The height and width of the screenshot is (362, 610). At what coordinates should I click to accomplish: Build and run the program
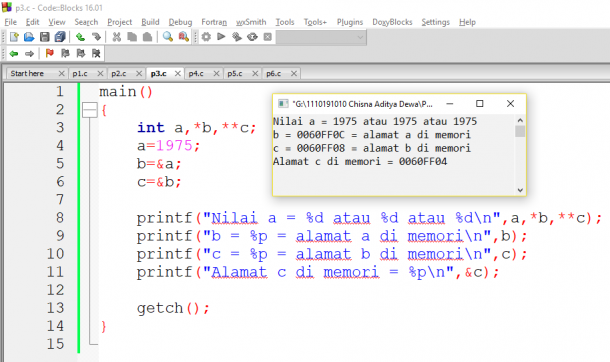pos(237,37)
